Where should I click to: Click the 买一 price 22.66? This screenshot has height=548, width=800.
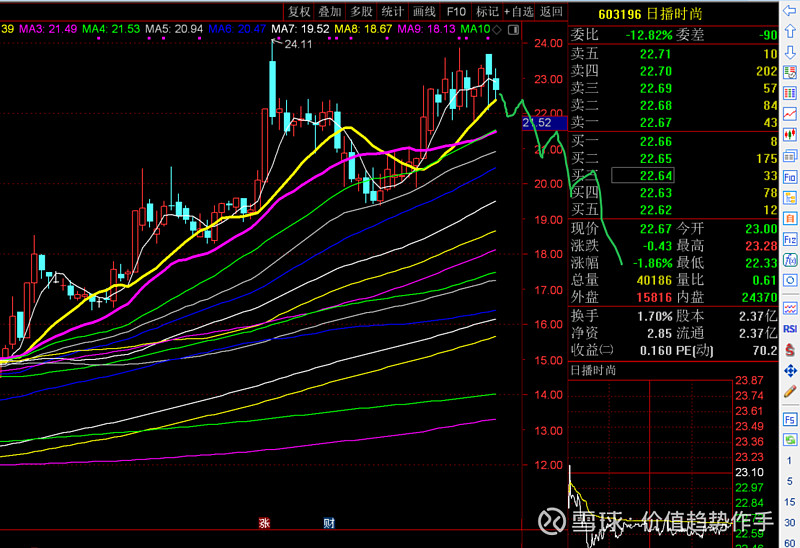point(656,141)
